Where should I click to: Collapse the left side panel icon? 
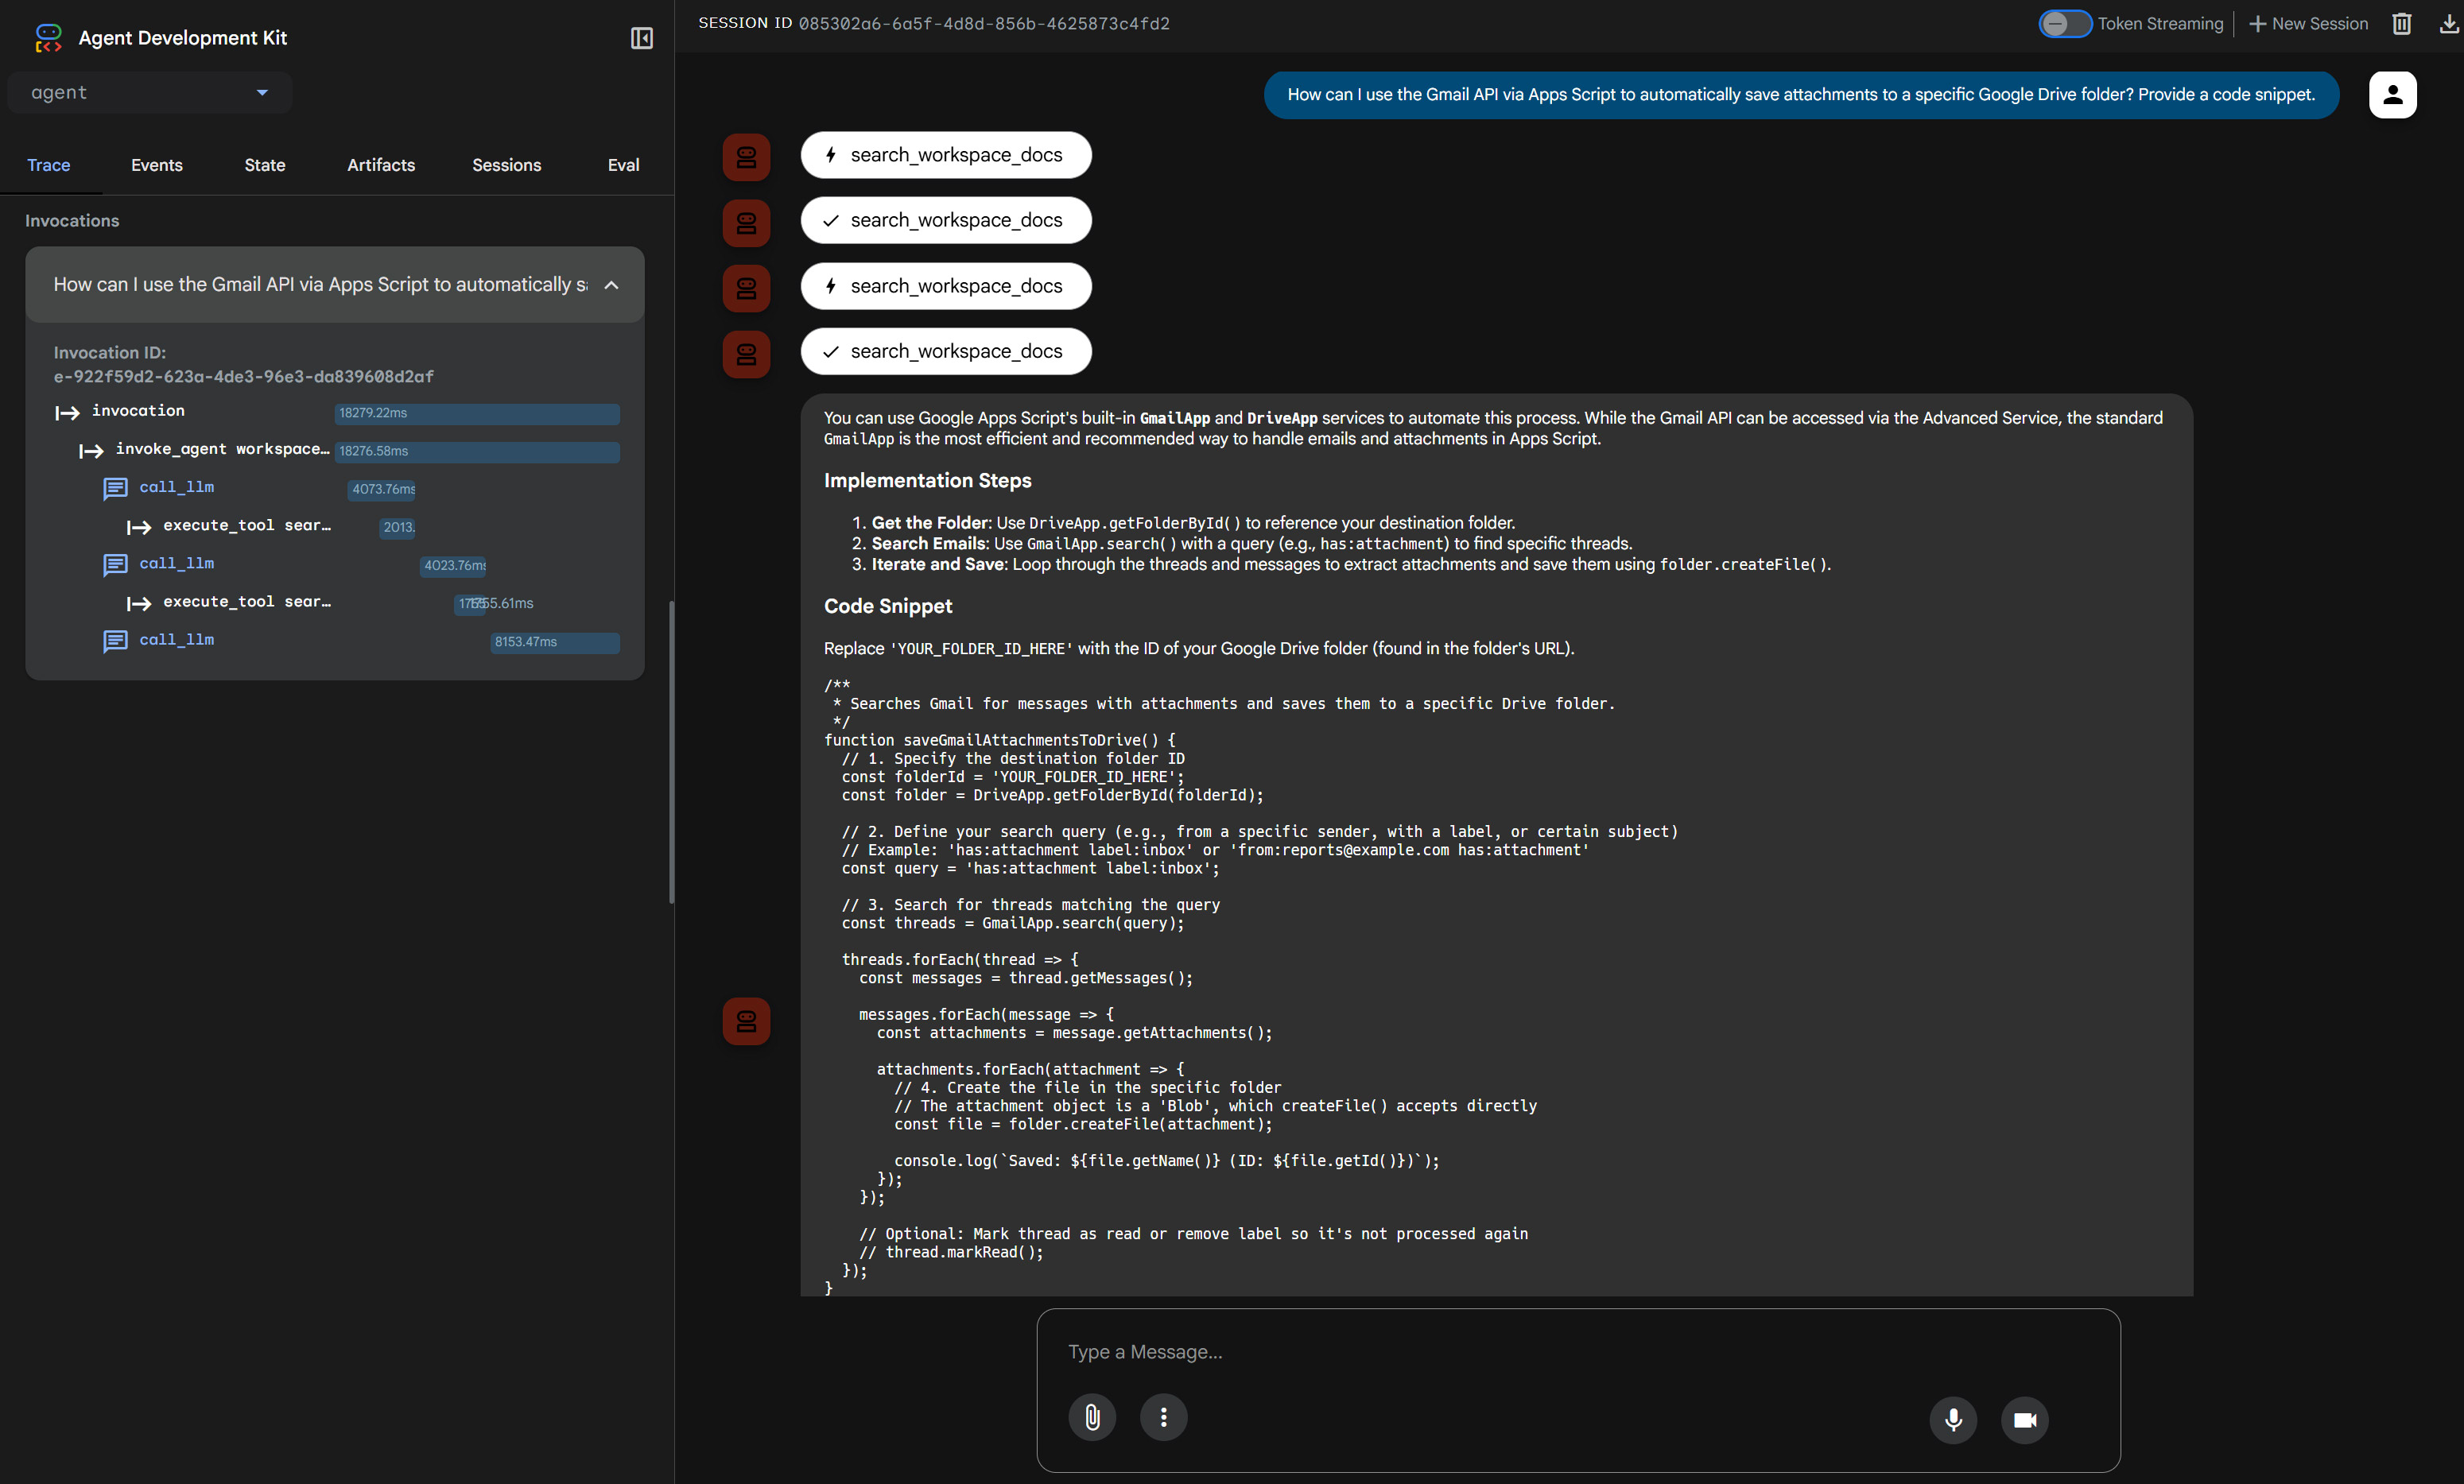point(641,38)
